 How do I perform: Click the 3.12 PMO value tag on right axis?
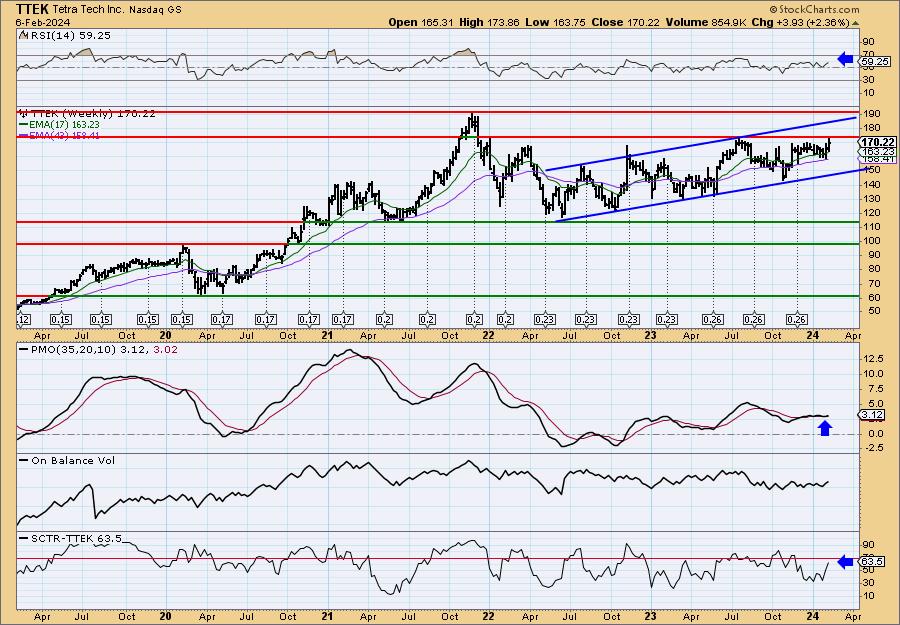click(x=872, y=414)
